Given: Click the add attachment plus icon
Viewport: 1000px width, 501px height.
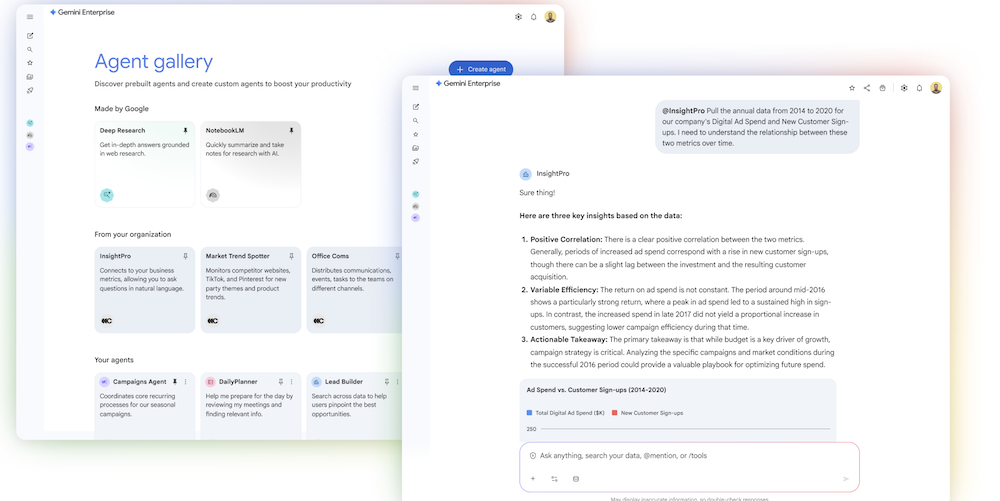Looking at the screenshot, I should click(x=533, y=479).
